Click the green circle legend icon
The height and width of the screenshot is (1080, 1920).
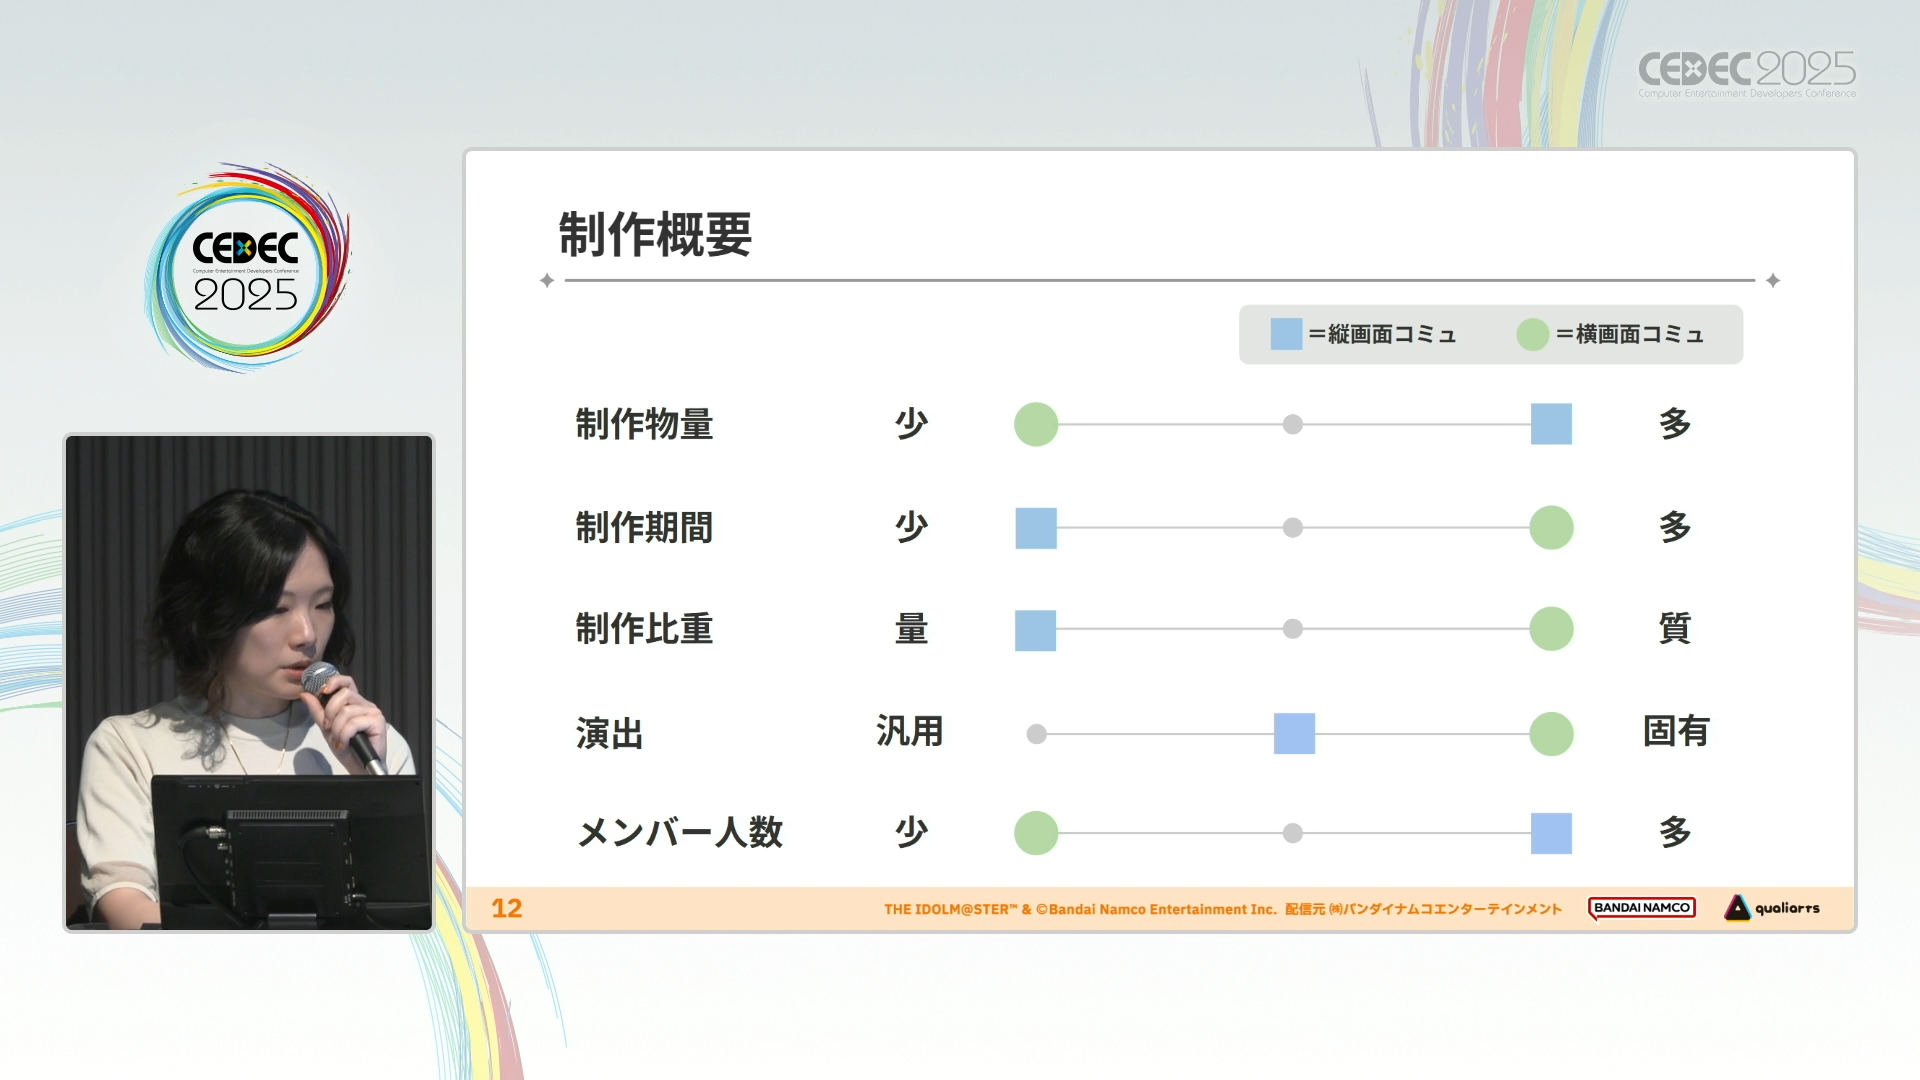coord(1532,334)
